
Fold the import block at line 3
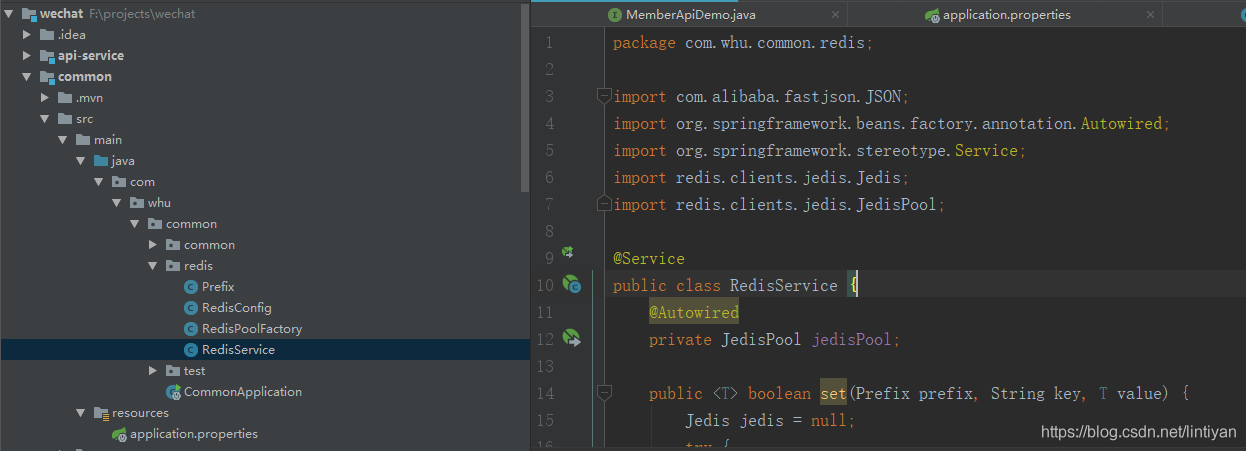603,96
